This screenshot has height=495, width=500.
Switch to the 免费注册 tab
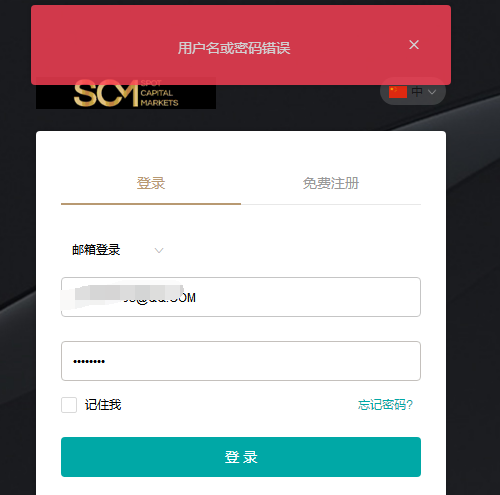(331, 183)
